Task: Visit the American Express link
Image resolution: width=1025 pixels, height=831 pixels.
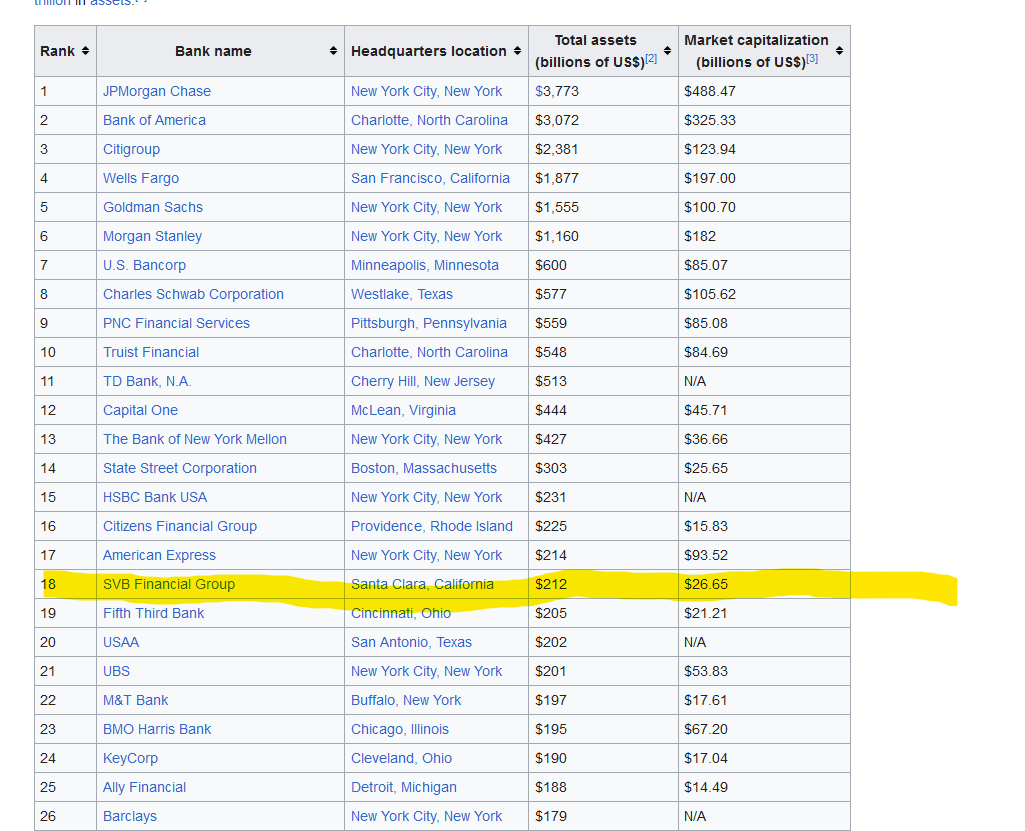Action: (x=160, y=555)
